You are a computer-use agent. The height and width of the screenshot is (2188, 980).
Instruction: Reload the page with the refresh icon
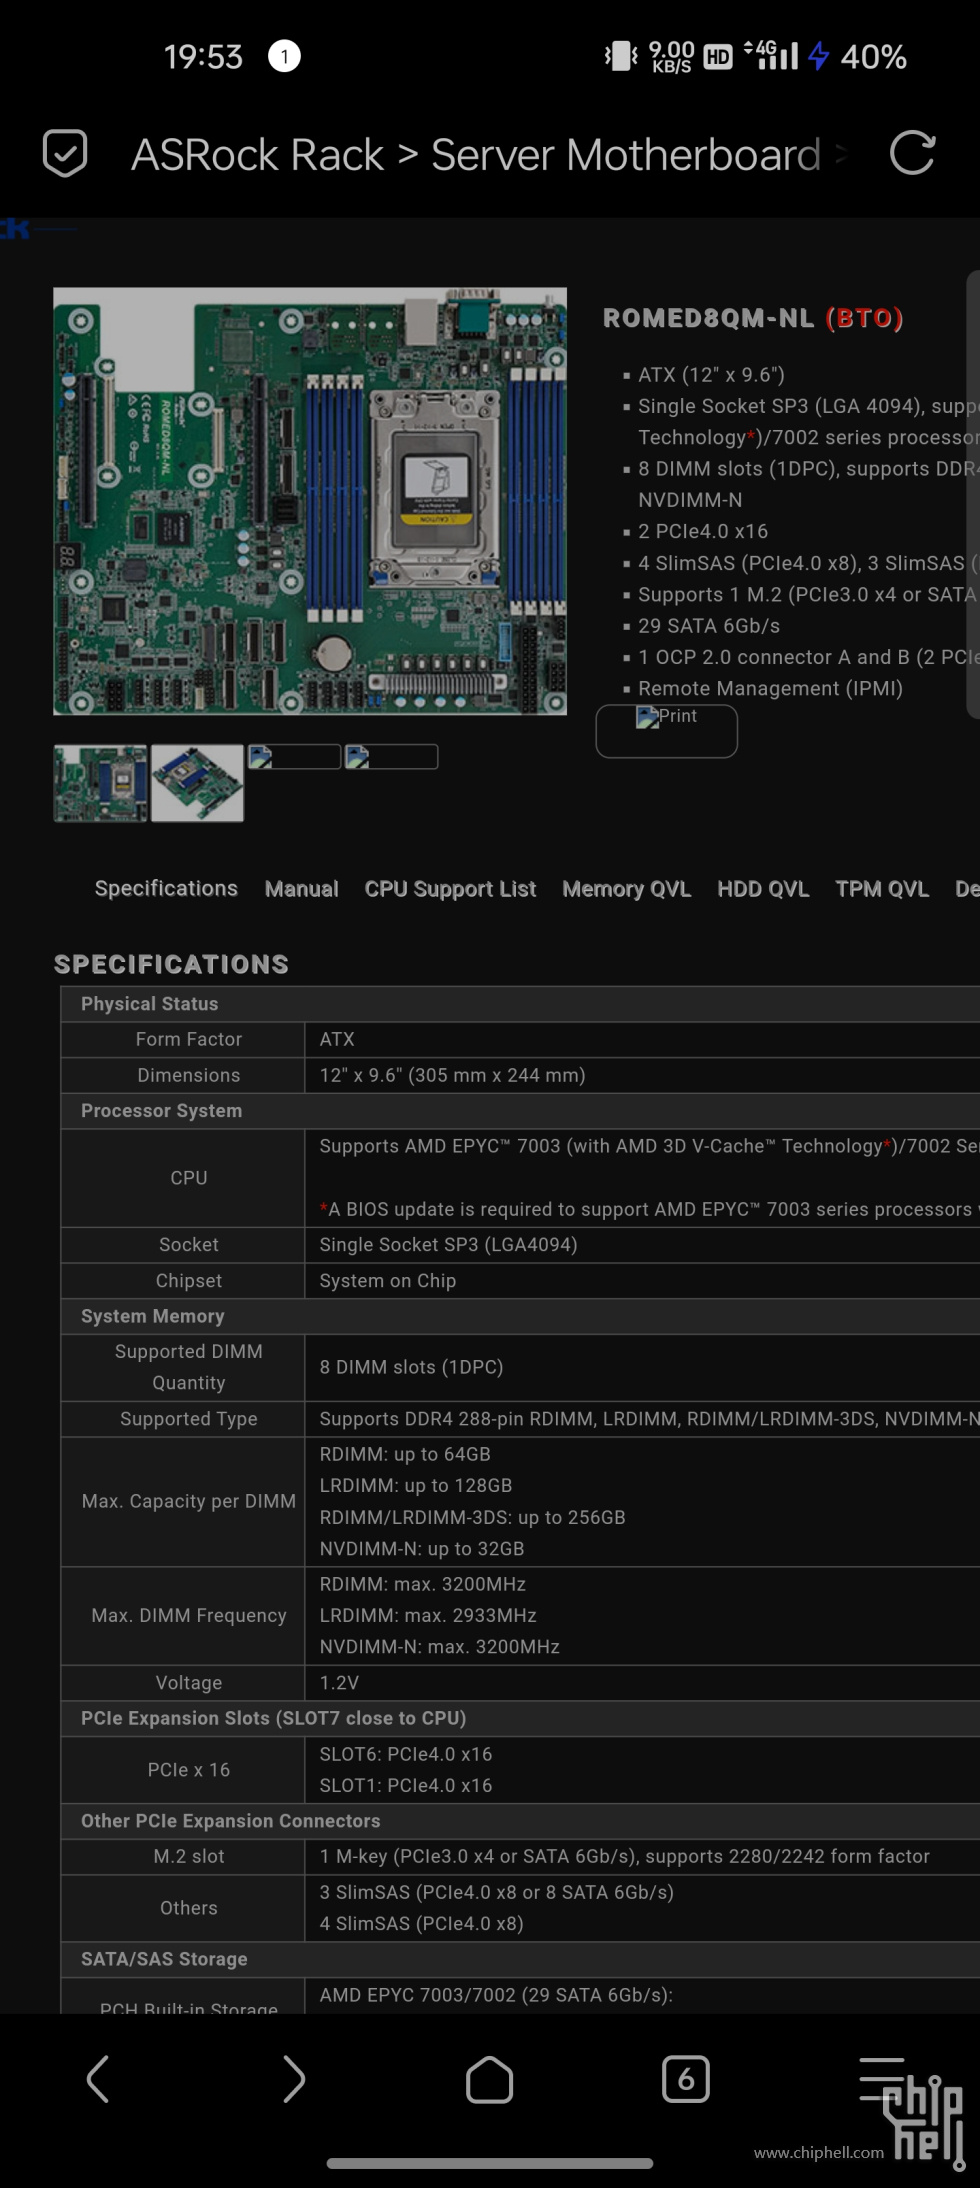click(912, 153)
